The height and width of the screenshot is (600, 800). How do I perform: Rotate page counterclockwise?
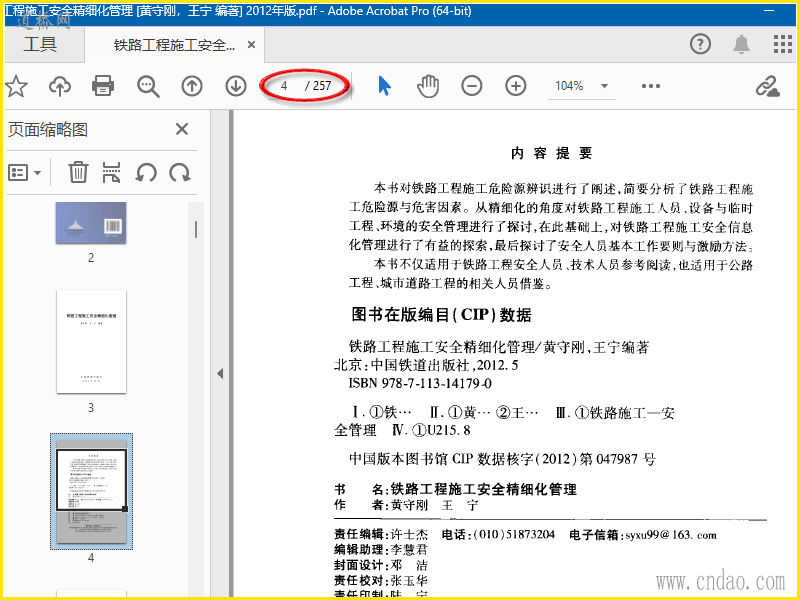point(146,172)
